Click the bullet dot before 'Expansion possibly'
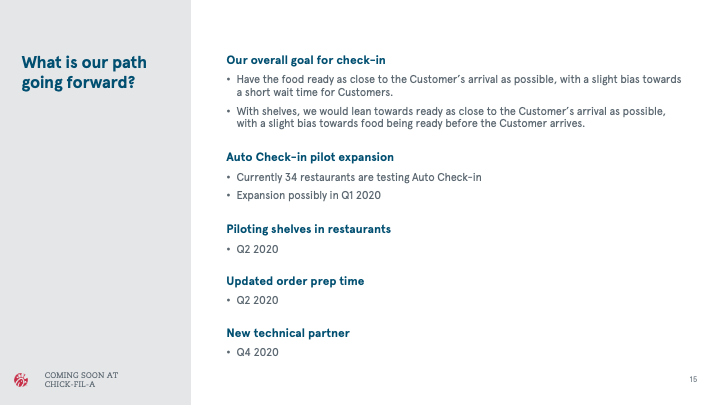The image size is (720, 405). (229, 195)
